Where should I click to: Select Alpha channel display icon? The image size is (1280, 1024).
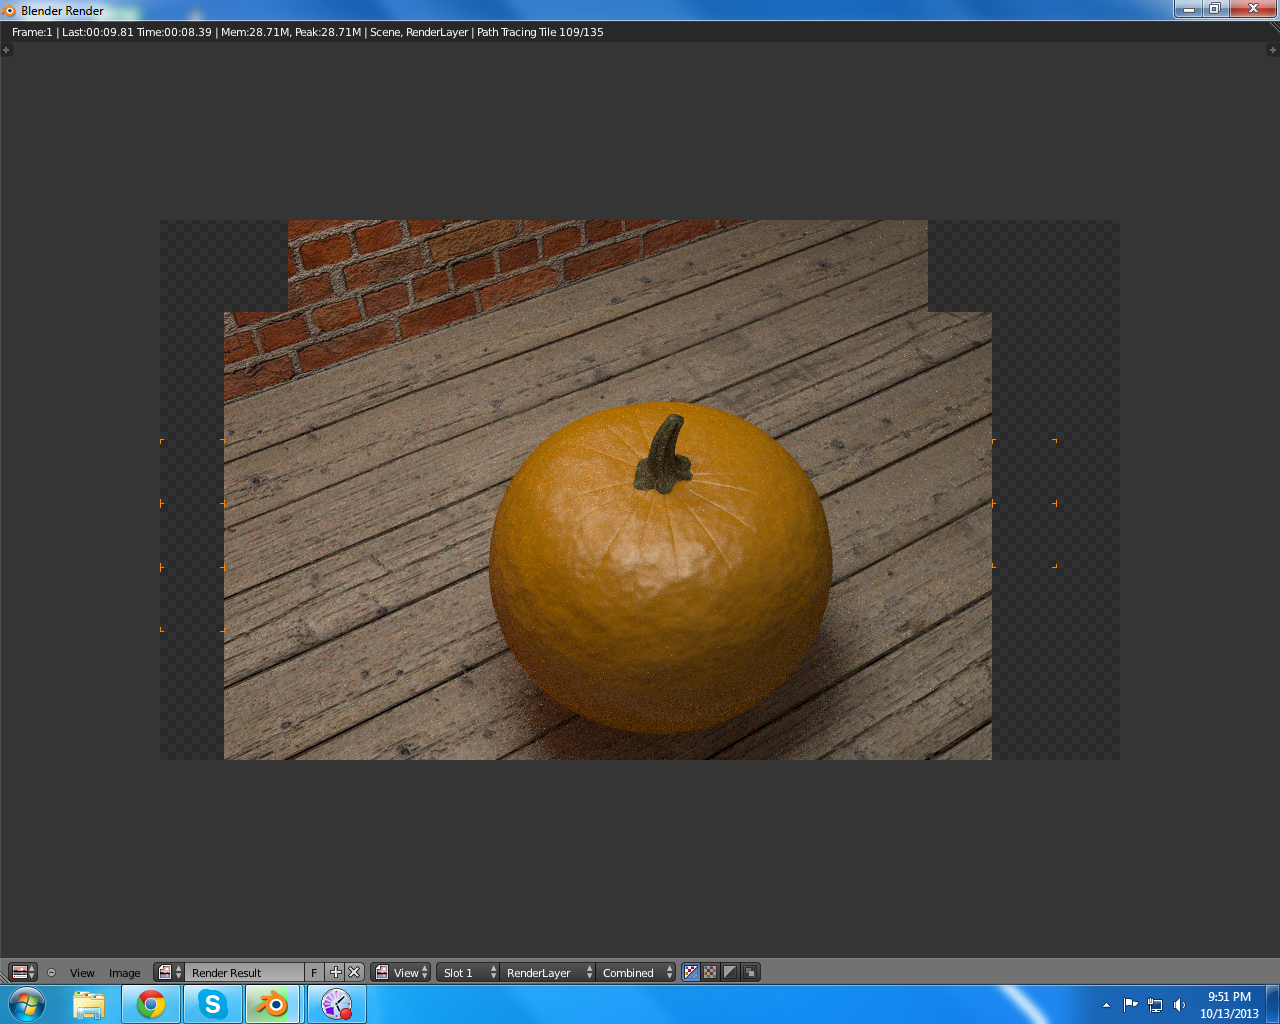[730, 972]
